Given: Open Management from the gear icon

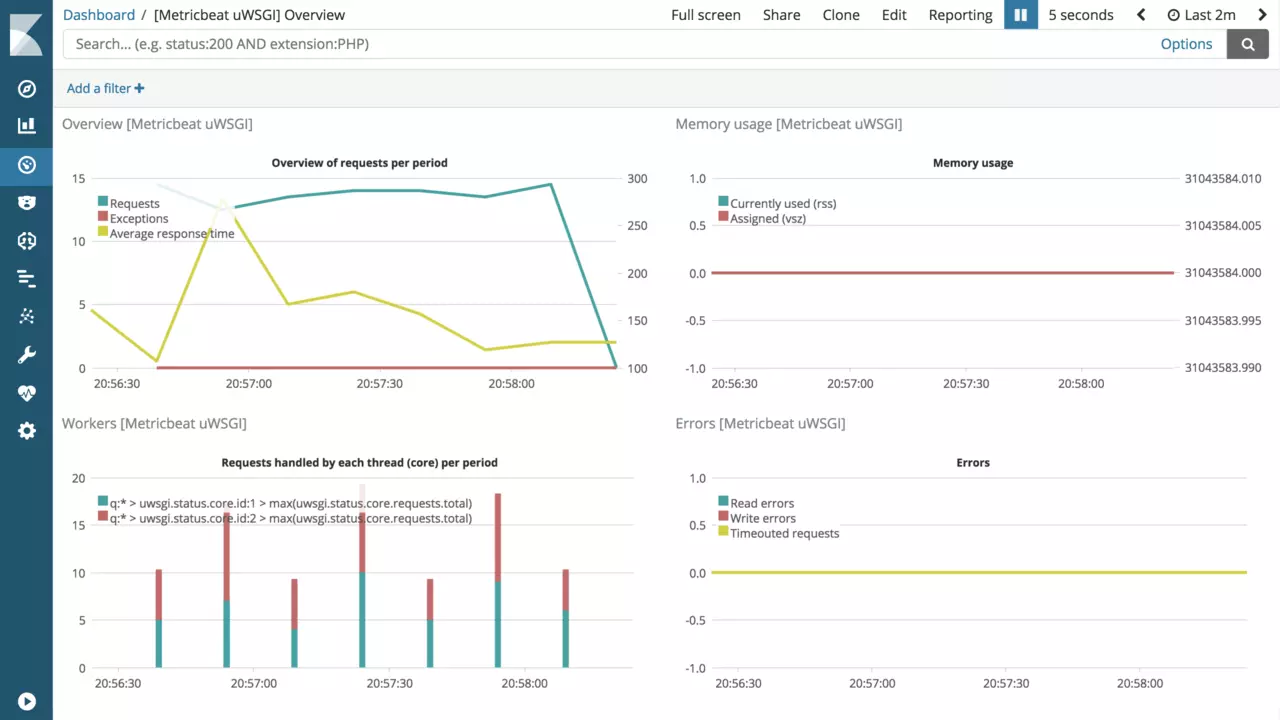Looking at the screenshot, I should click(27, 431).
